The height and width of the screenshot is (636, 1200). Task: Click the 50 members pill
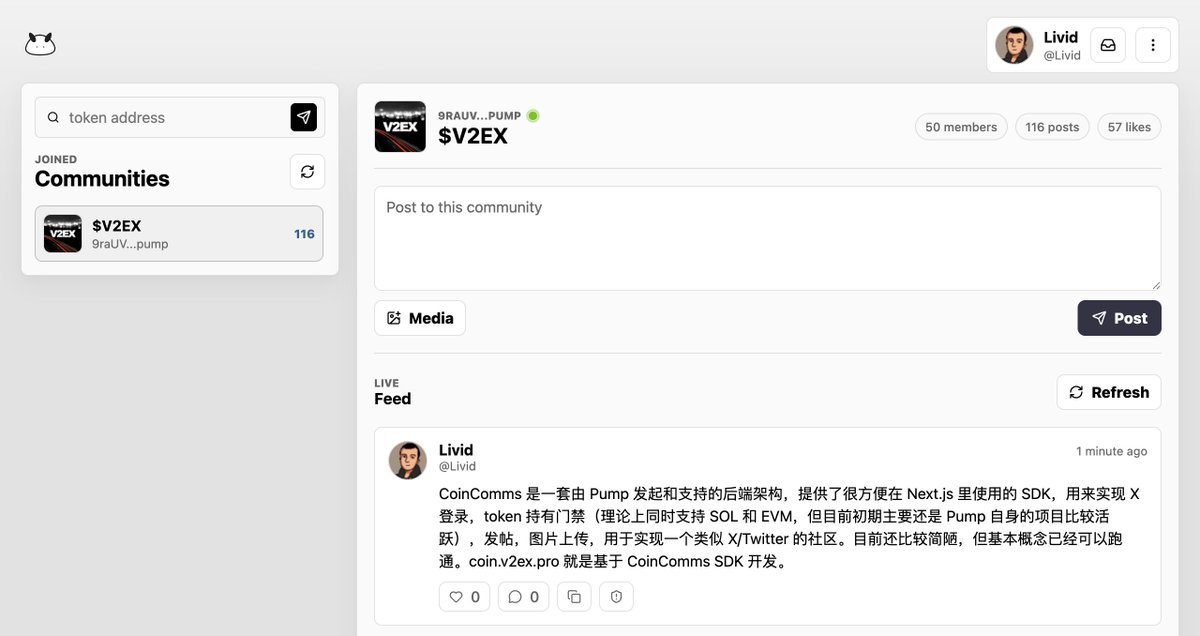[x=961, y=127]
